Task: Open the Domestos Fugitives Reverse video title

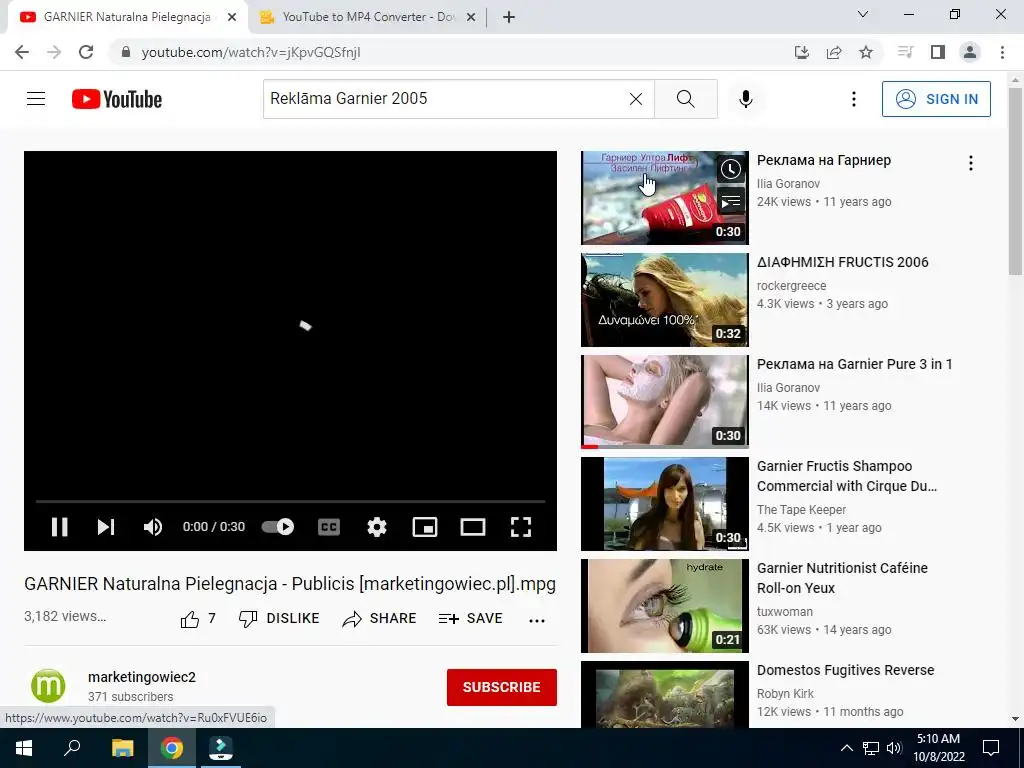Action: pos(845,670)
